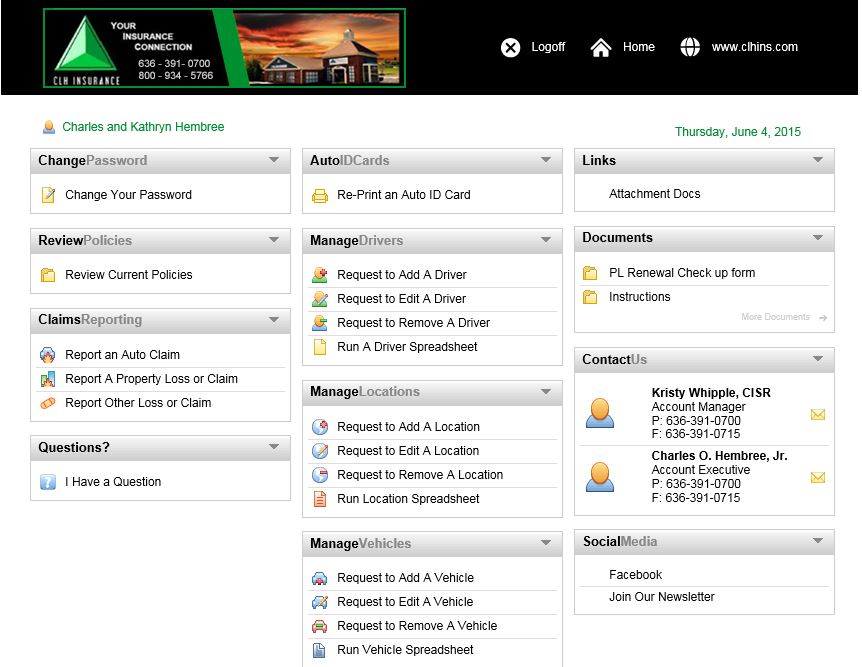Click the I Have a Question icon
Image resolution: width=862 pixels, height=667 pixels.
coord(48,482)
